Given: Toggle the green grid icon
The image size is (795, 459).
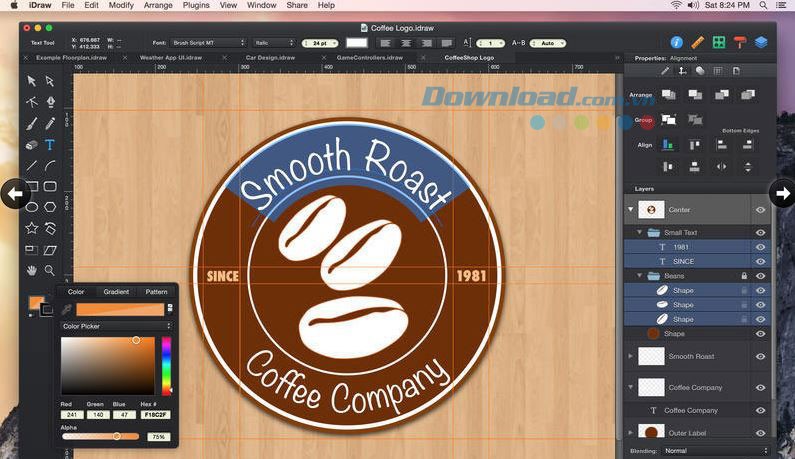Looking at the screenshot, I should tap(719, 43).
